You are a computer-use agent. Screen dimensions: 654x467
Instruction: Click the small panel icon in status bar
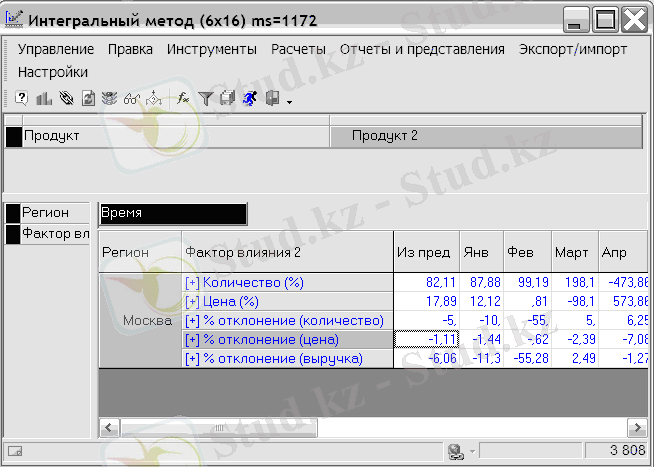(15, 451)
